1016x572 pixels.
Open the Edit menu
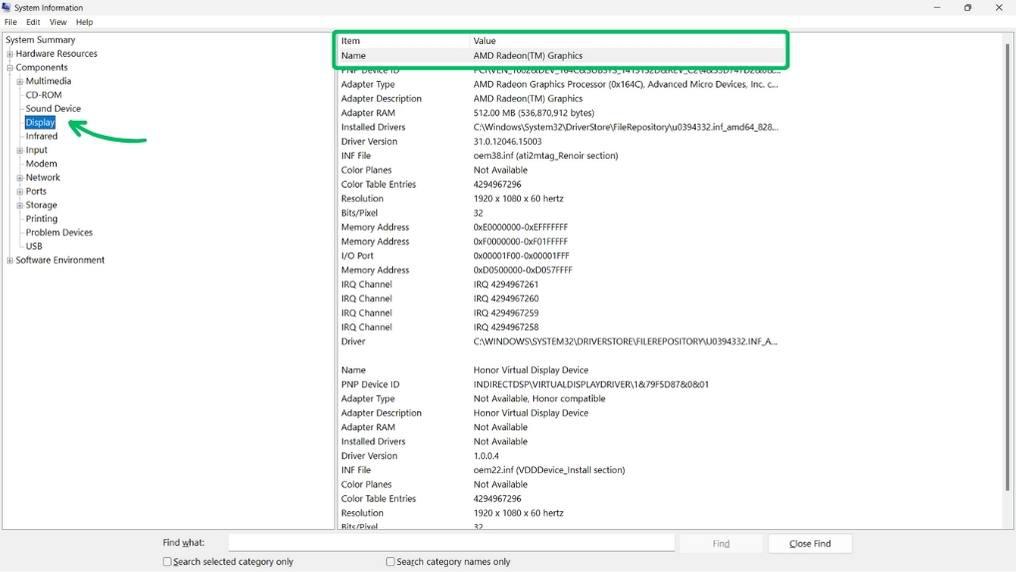coord(33,22)
